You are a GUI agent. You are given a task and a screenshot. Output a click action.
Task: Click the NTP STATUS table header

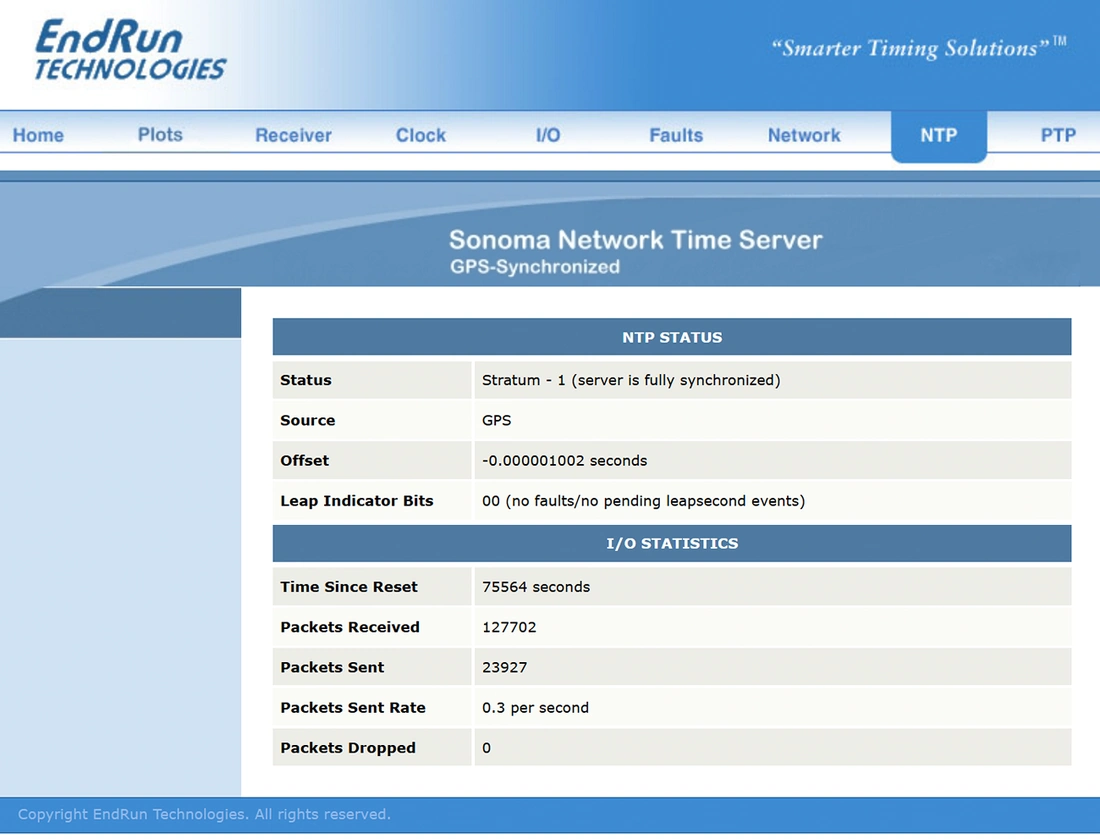click(x=672, y=337)
